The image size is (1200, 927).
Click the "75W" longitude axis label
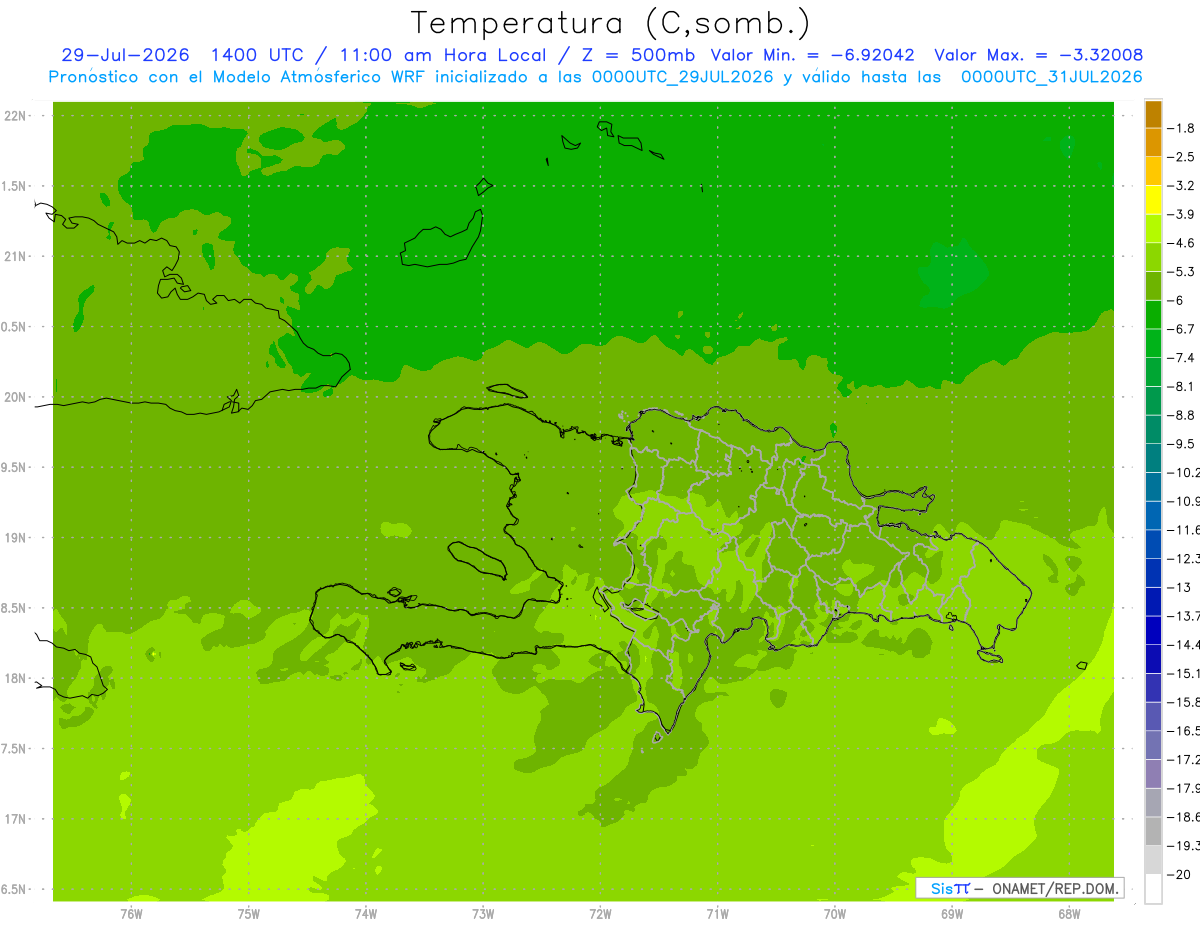coord(249,914)
